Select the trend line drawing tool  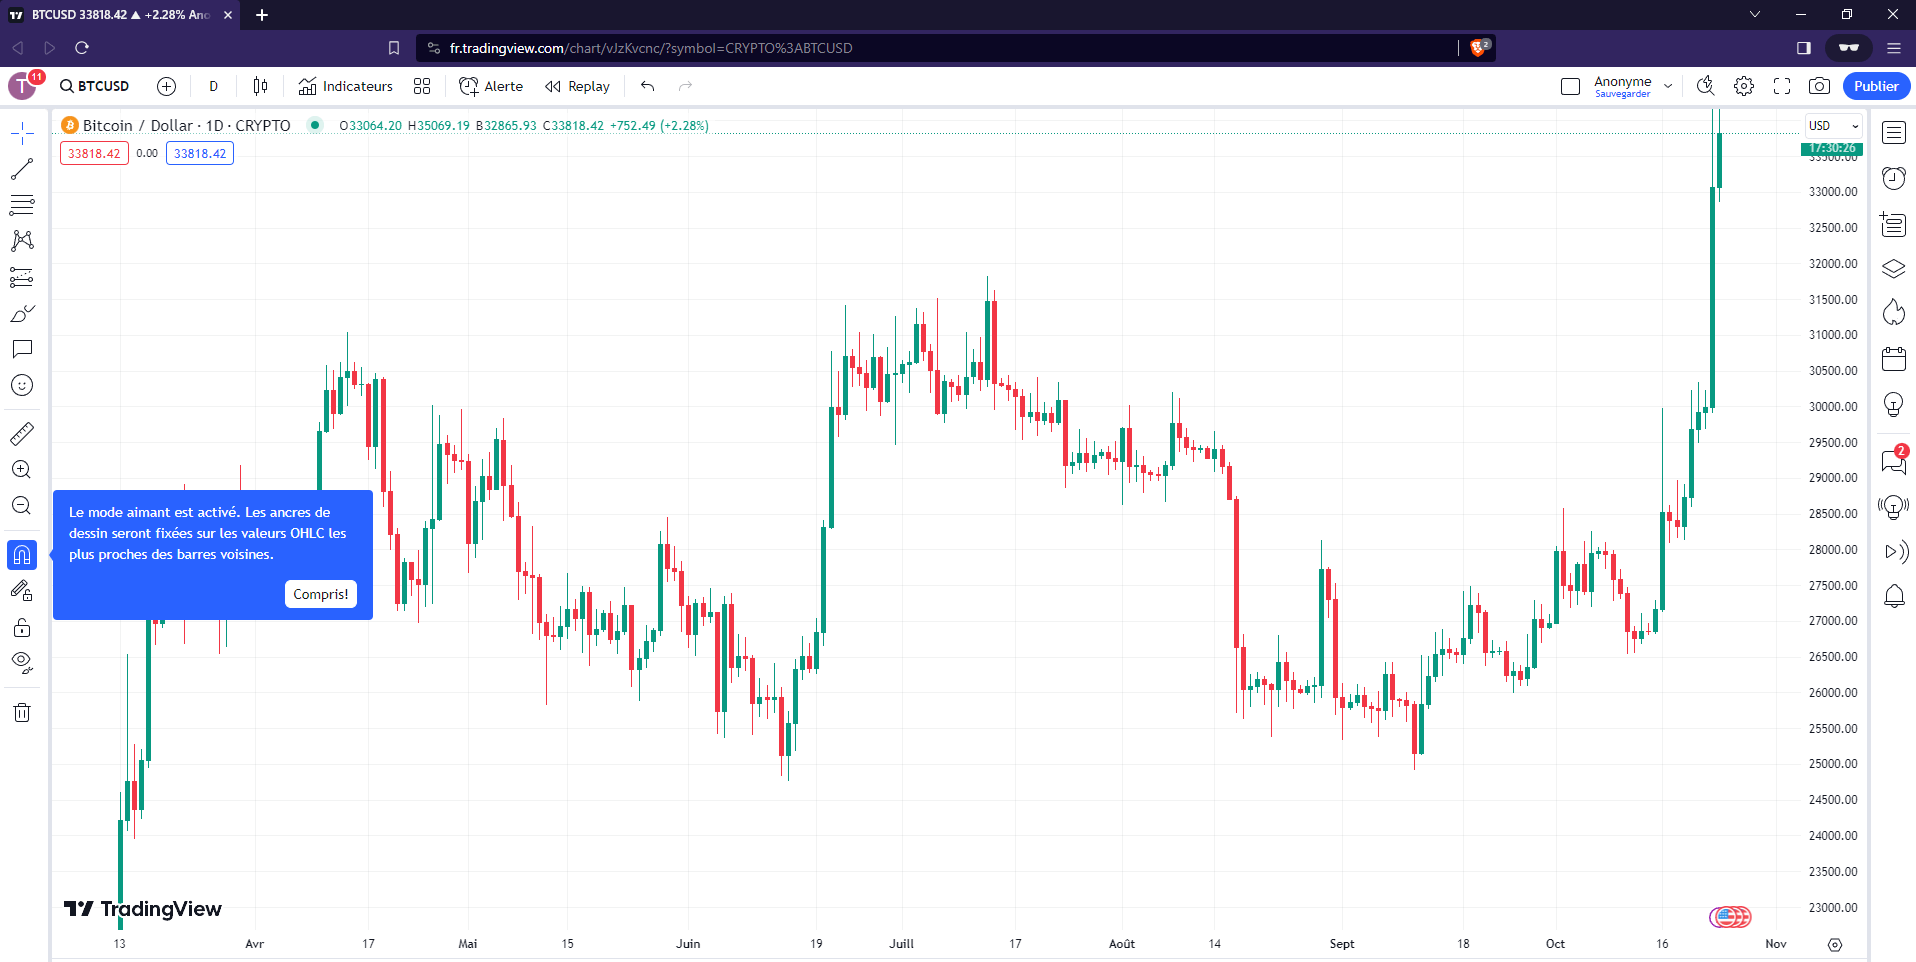(x=22, y=169)
